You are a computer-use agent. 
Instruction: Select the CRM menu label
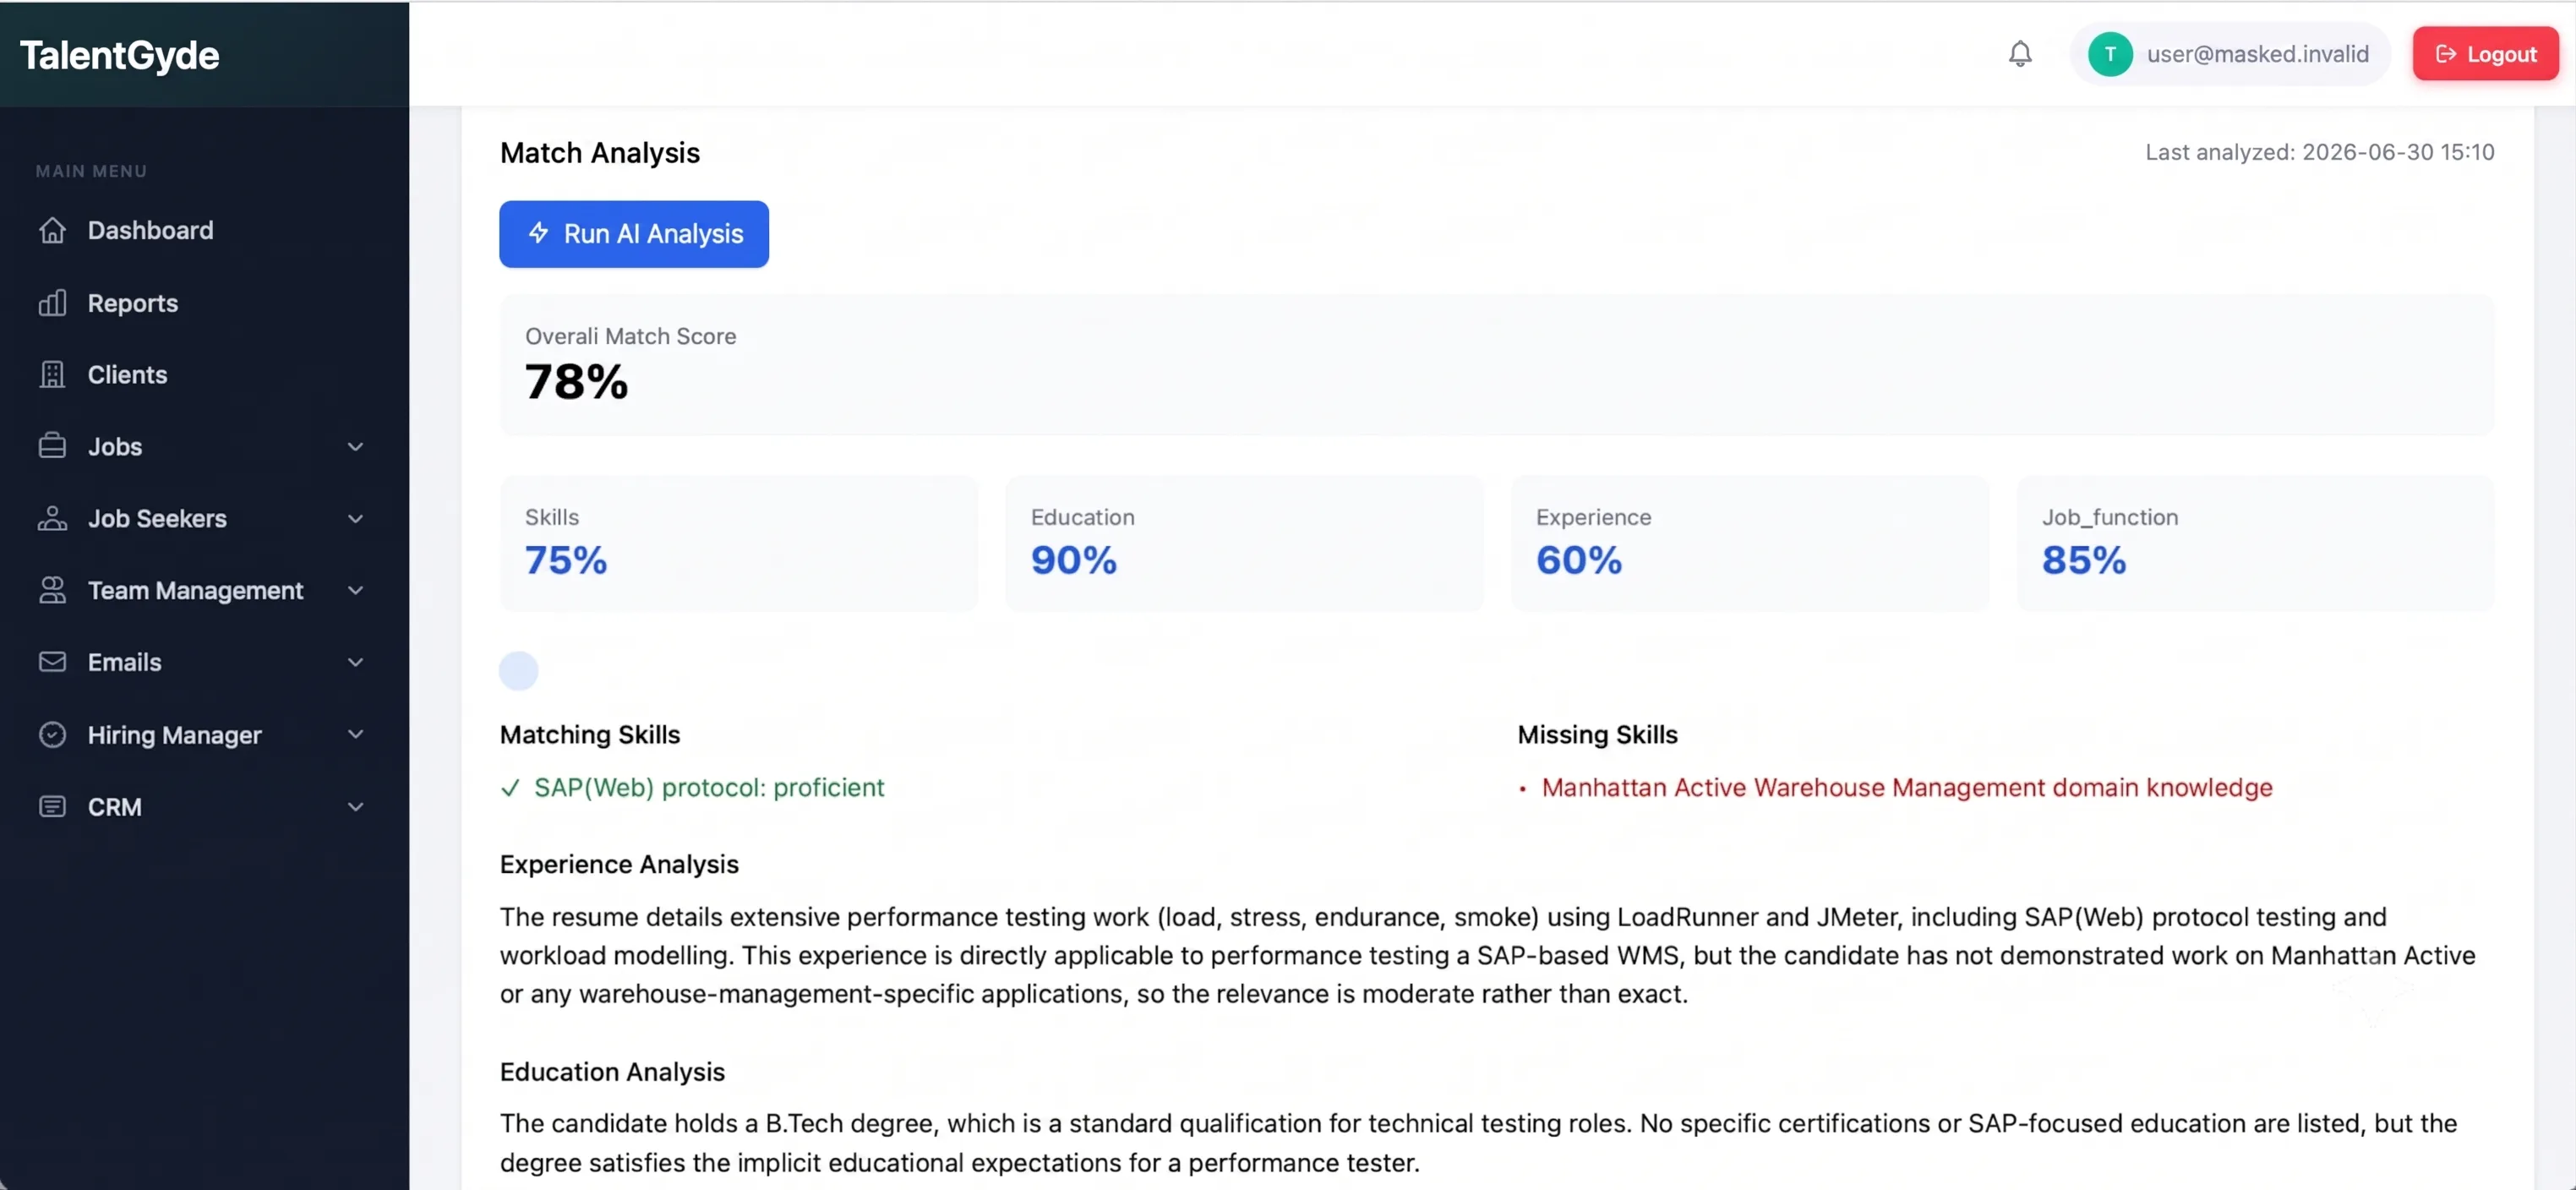click(115, 807)
